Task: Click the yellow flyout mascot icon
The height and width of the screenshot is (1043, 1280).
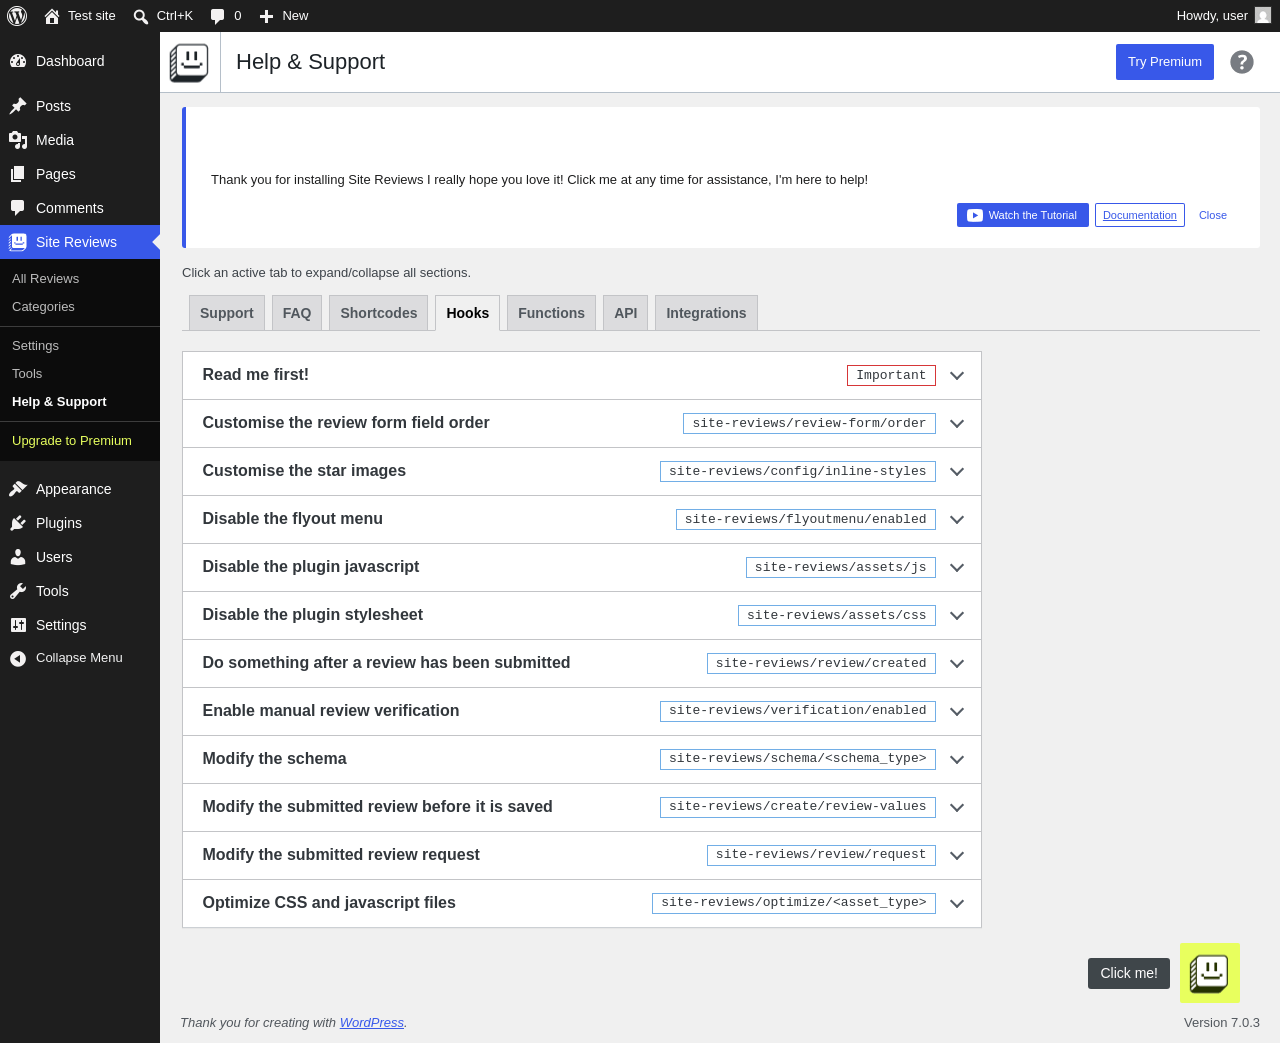Action: (1210, 973)
